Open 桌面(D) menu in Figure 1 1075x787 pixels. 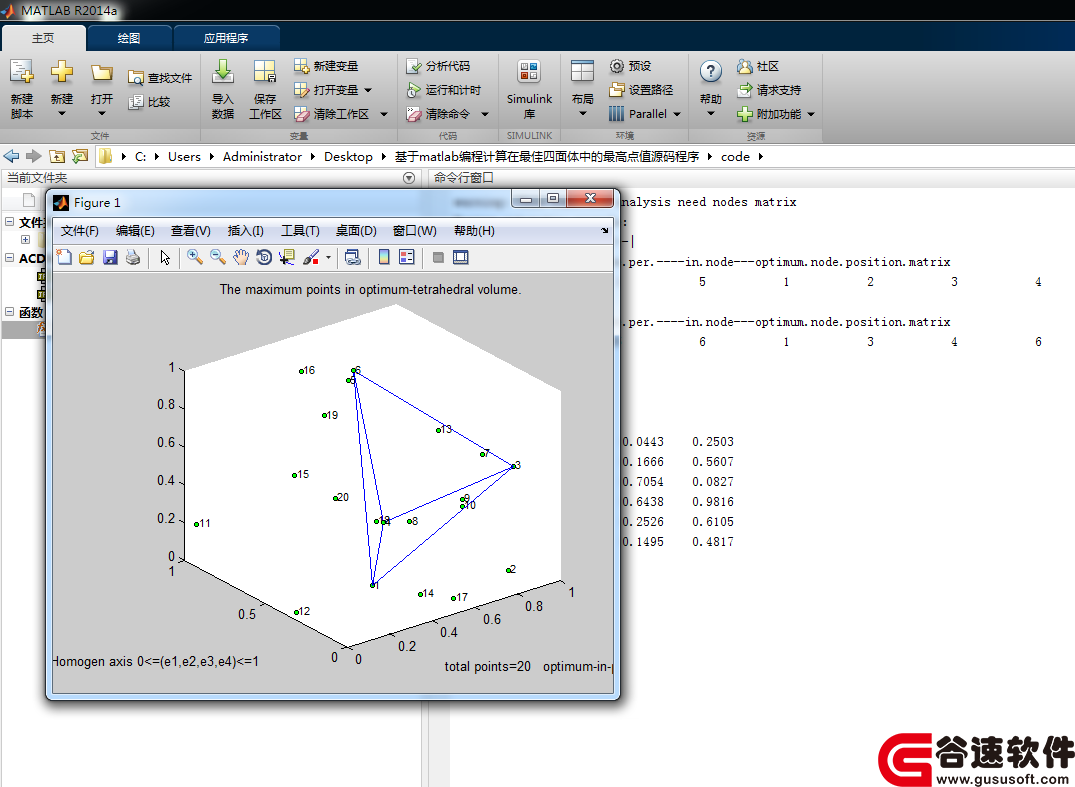[356, 231]
